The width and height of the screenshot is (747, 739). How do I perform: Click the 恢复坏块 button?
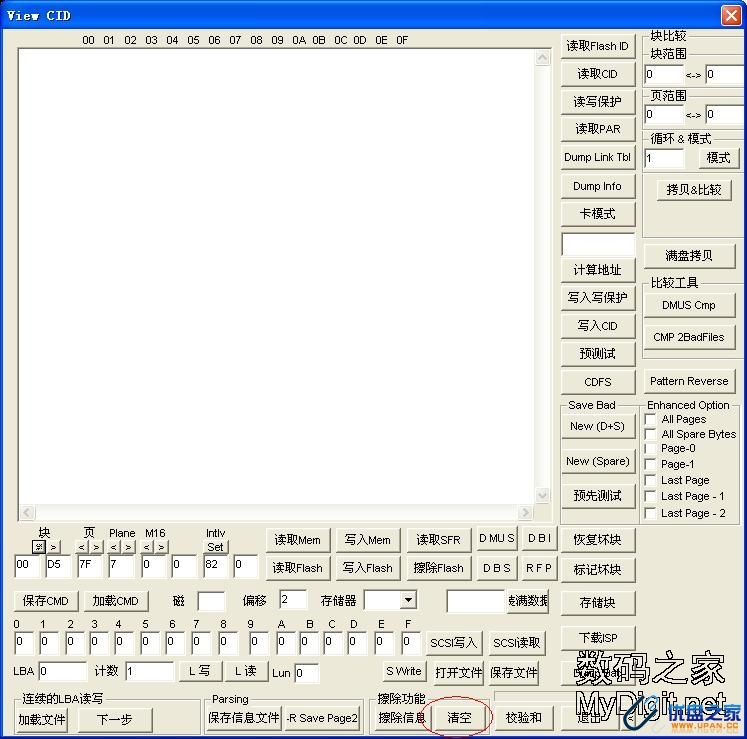click(x=598, y=540)
